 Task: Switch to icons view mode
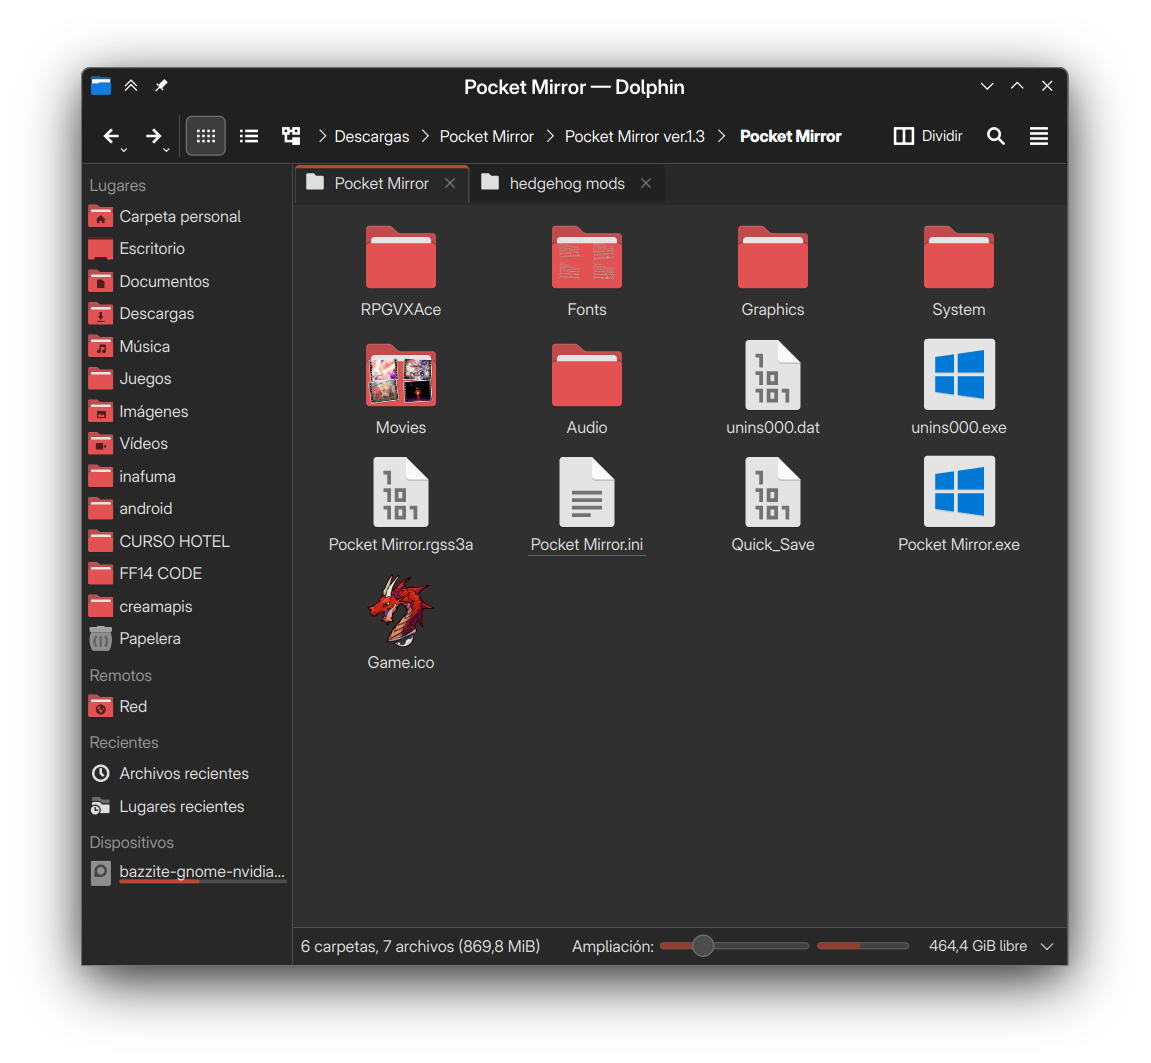(x=206, y=136)
